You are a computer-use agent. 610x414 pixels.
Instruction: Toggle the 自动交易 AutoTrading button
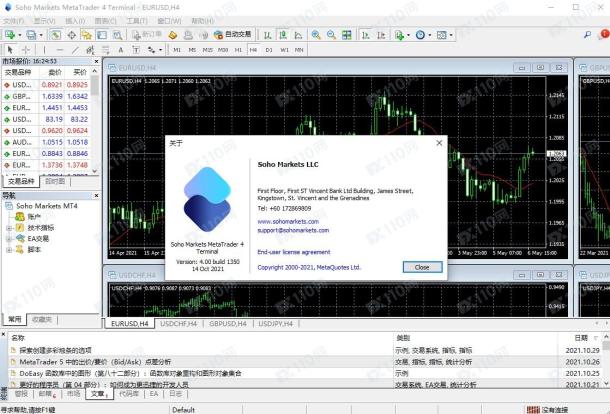(x=233, y=35)
